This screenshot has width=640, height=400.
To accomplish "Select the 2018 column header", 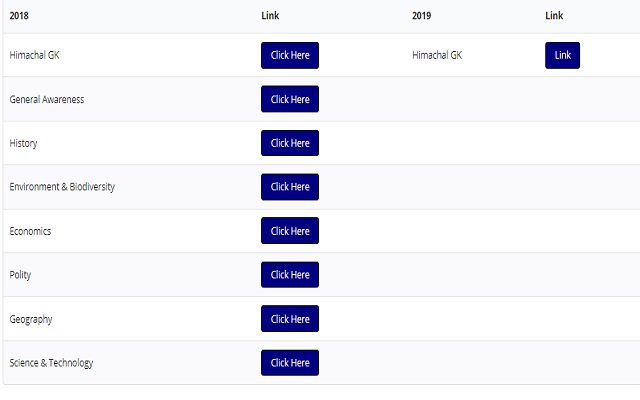I will click(19, 16).
